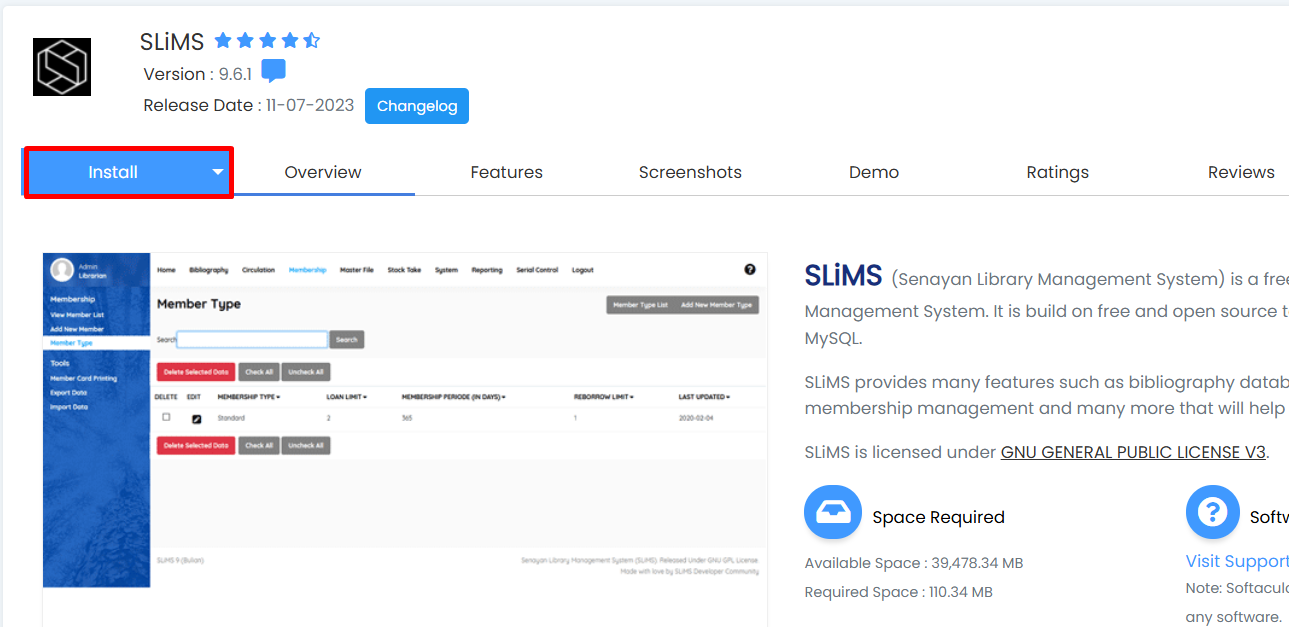Open the Demo tab
The width and height of the screenshot is (1289, 627).
(x=874, y=172)
